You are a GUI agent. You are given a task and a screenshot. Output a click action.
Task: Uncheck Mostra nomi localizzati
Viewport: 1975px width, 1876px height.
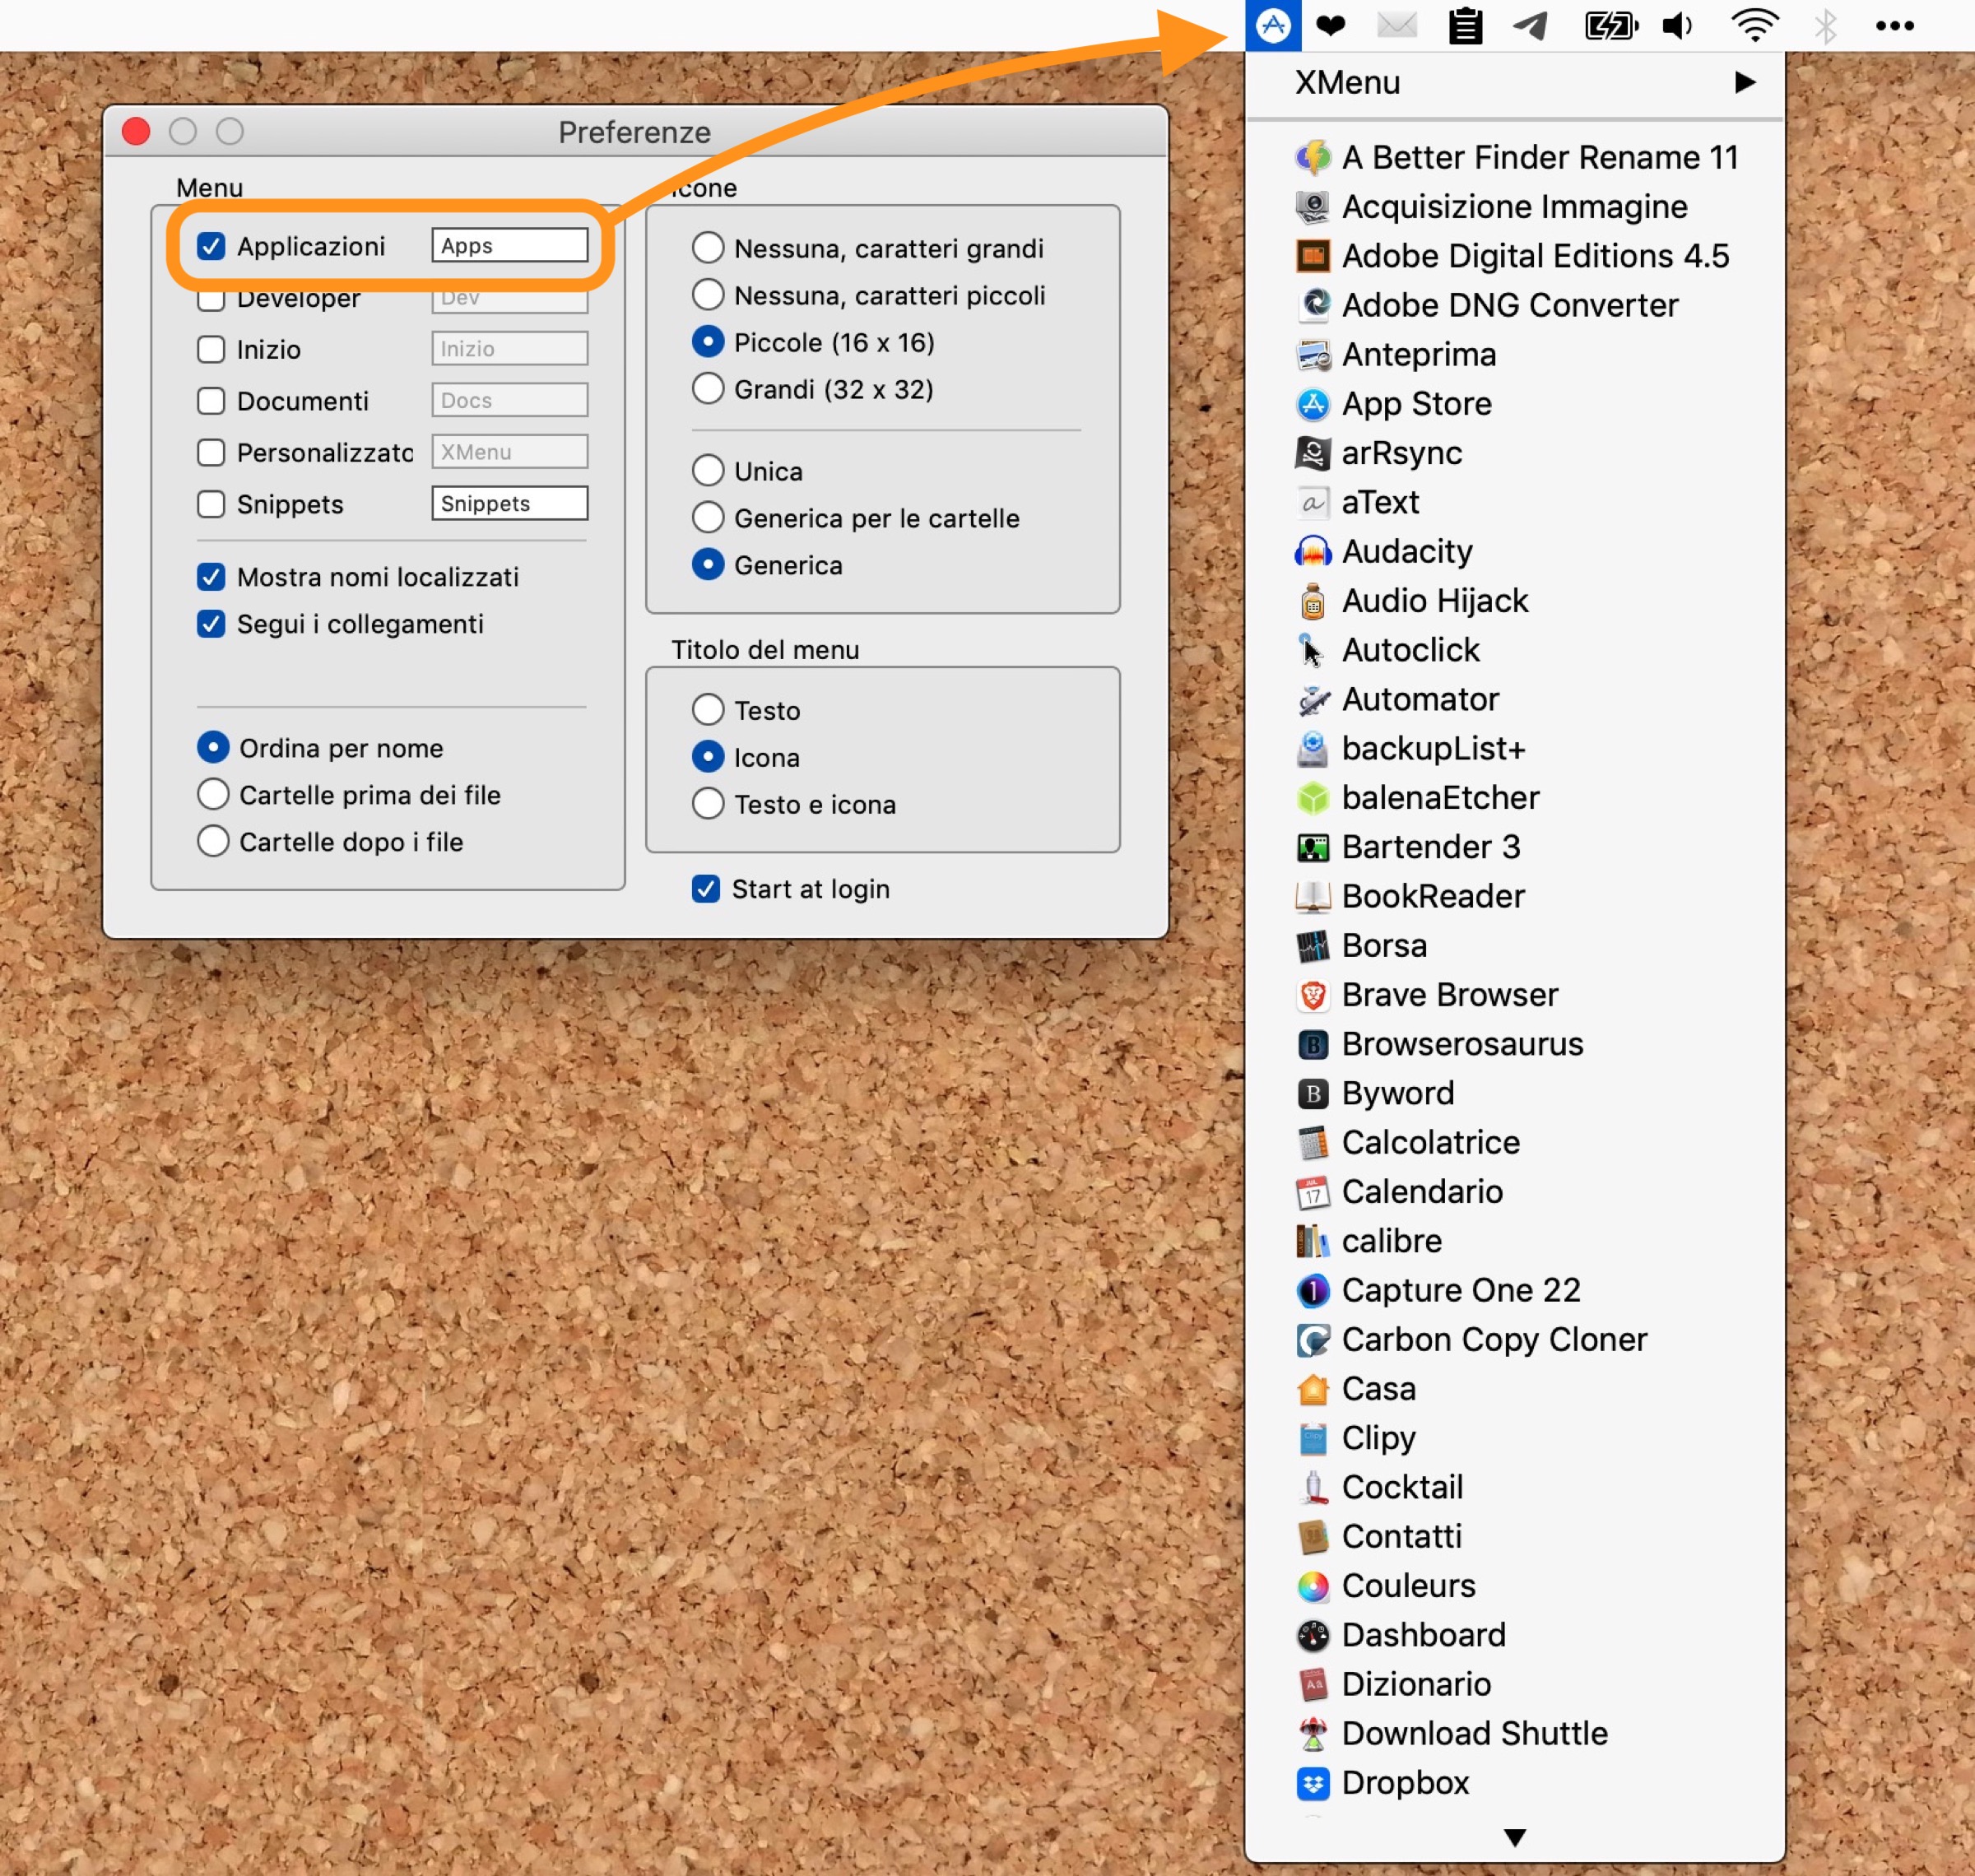coord(211,577)
